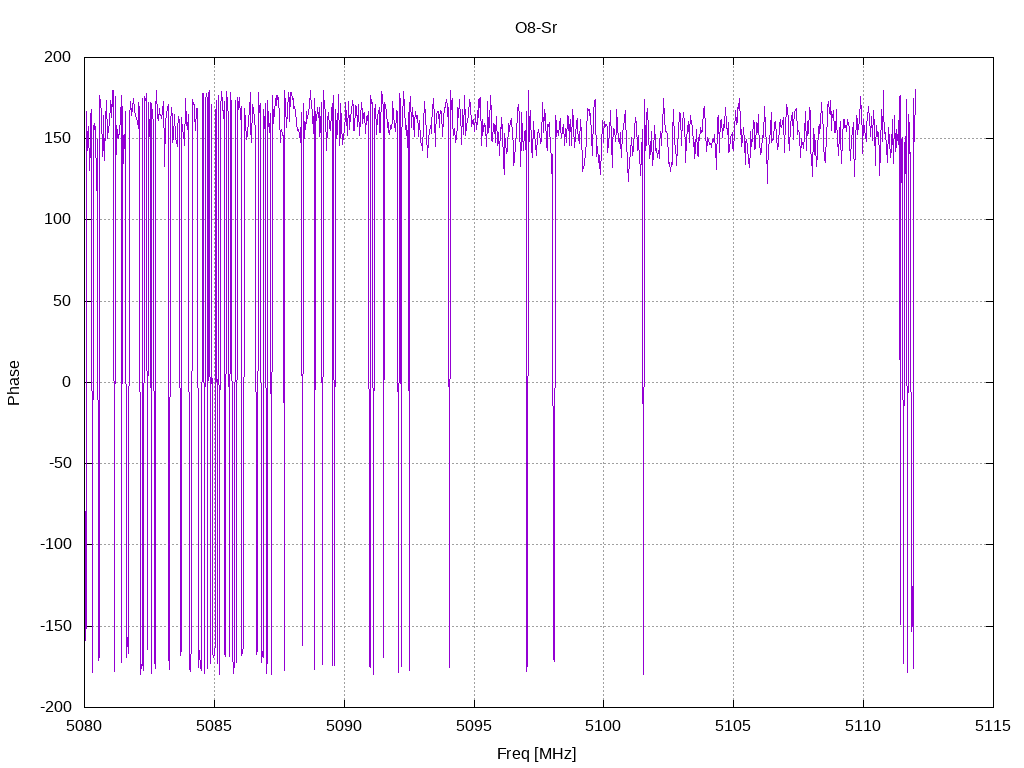Click the x-axis tick label '5095'

coord(474,726)
